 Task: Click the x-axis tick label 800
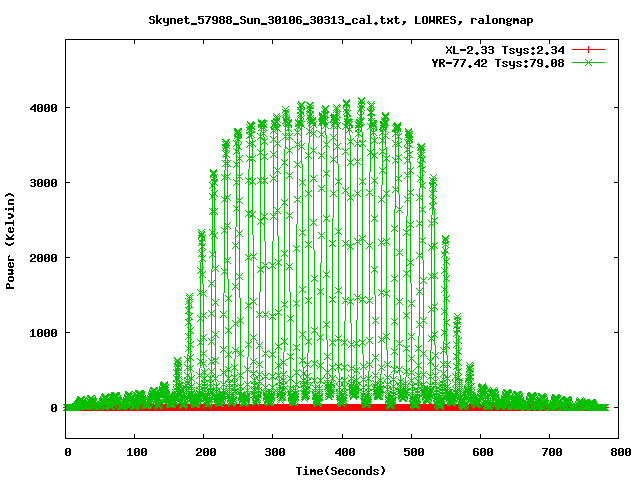tap(621, 452)
